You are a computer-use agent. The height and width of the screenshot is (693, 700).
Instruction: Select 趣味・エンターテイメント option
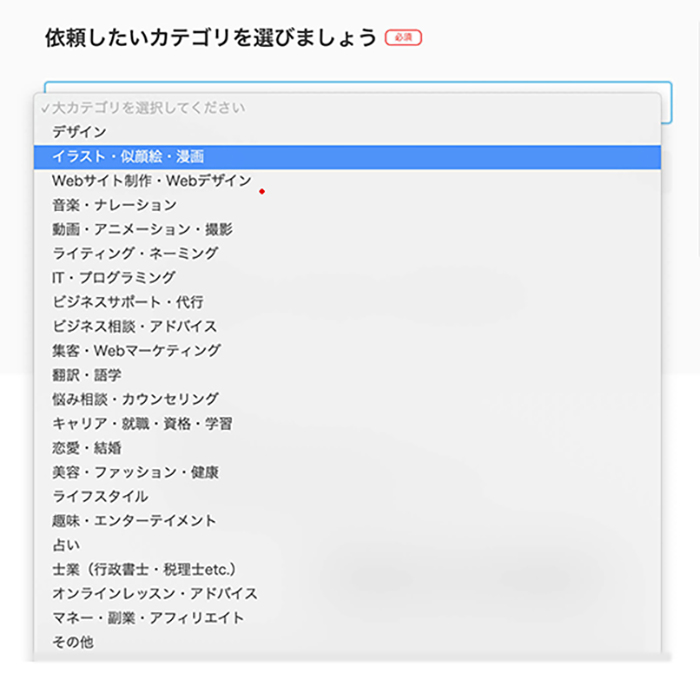point(347,521)
